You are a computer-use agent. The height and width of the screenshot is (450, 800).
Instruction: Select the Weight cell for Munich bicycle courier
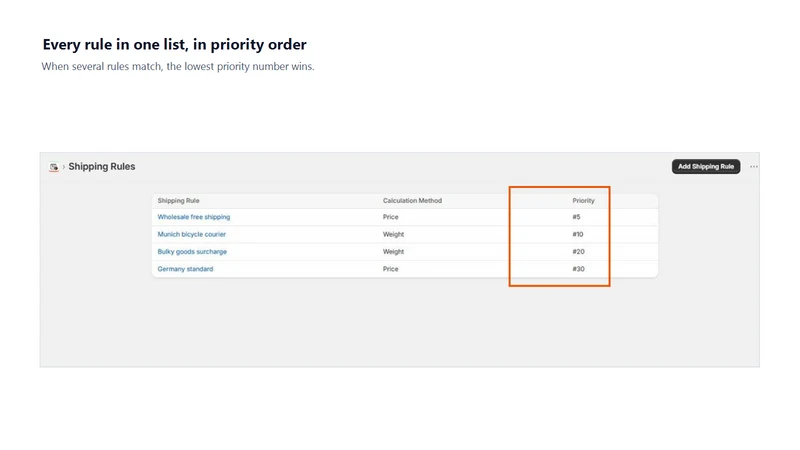[x=393, y=234]
